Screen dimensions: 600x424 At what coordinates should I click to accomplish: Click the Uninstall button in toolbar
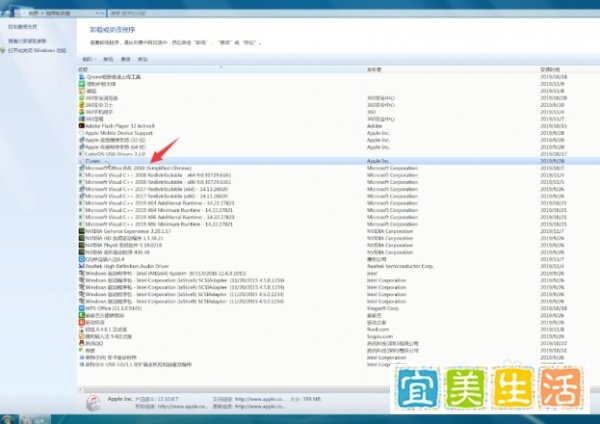(108, 59)
